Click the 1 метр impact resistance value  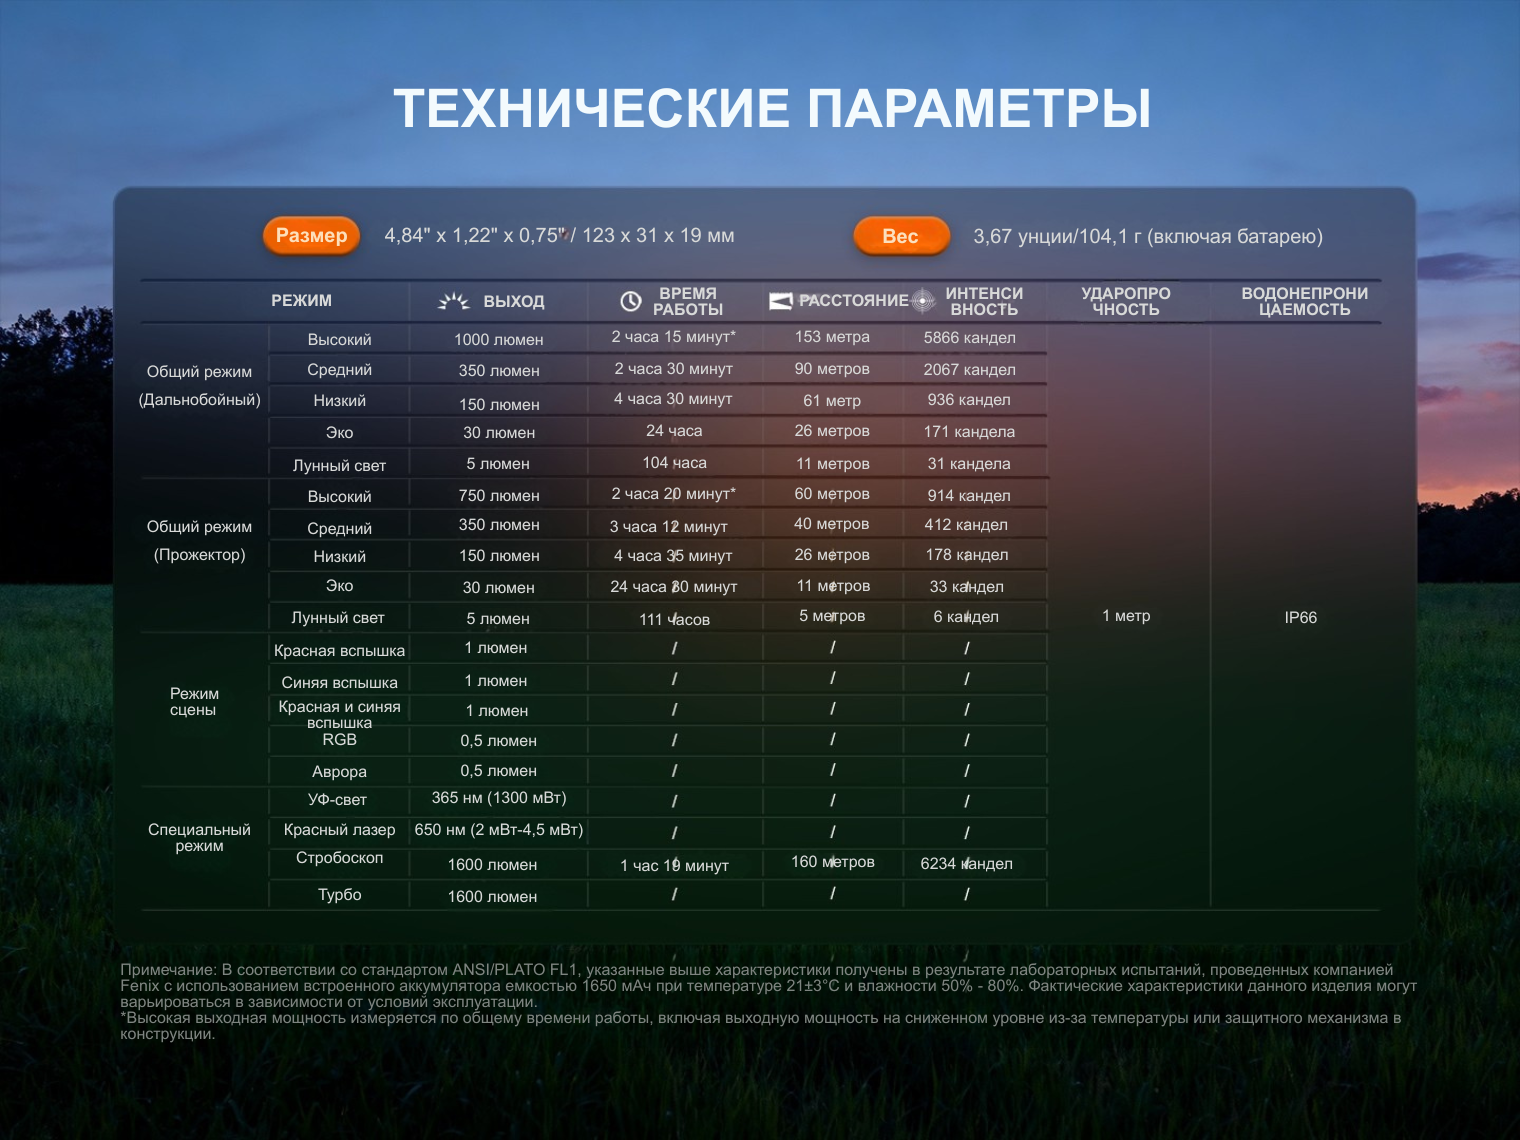(x=1126, y=616)
